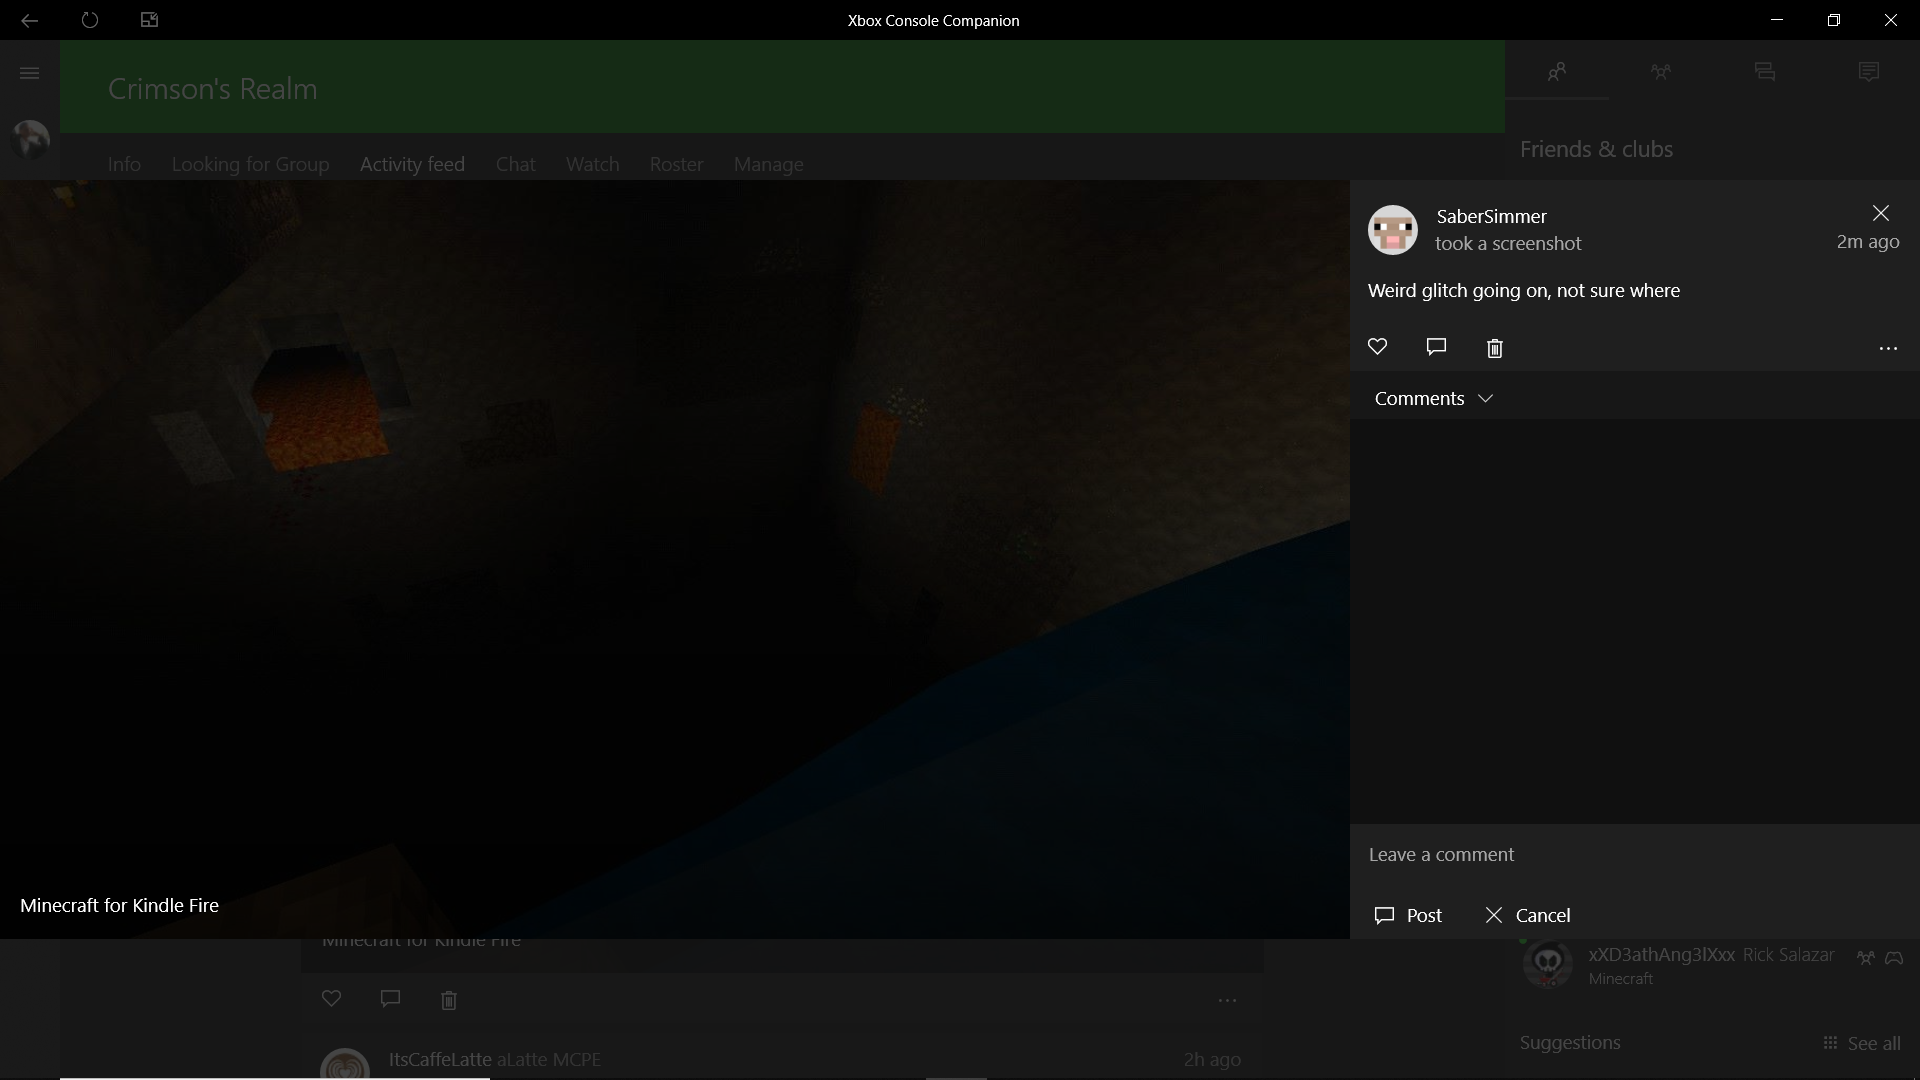
Task: Open the hamburger navigation menu
Action: pos(29,73)
